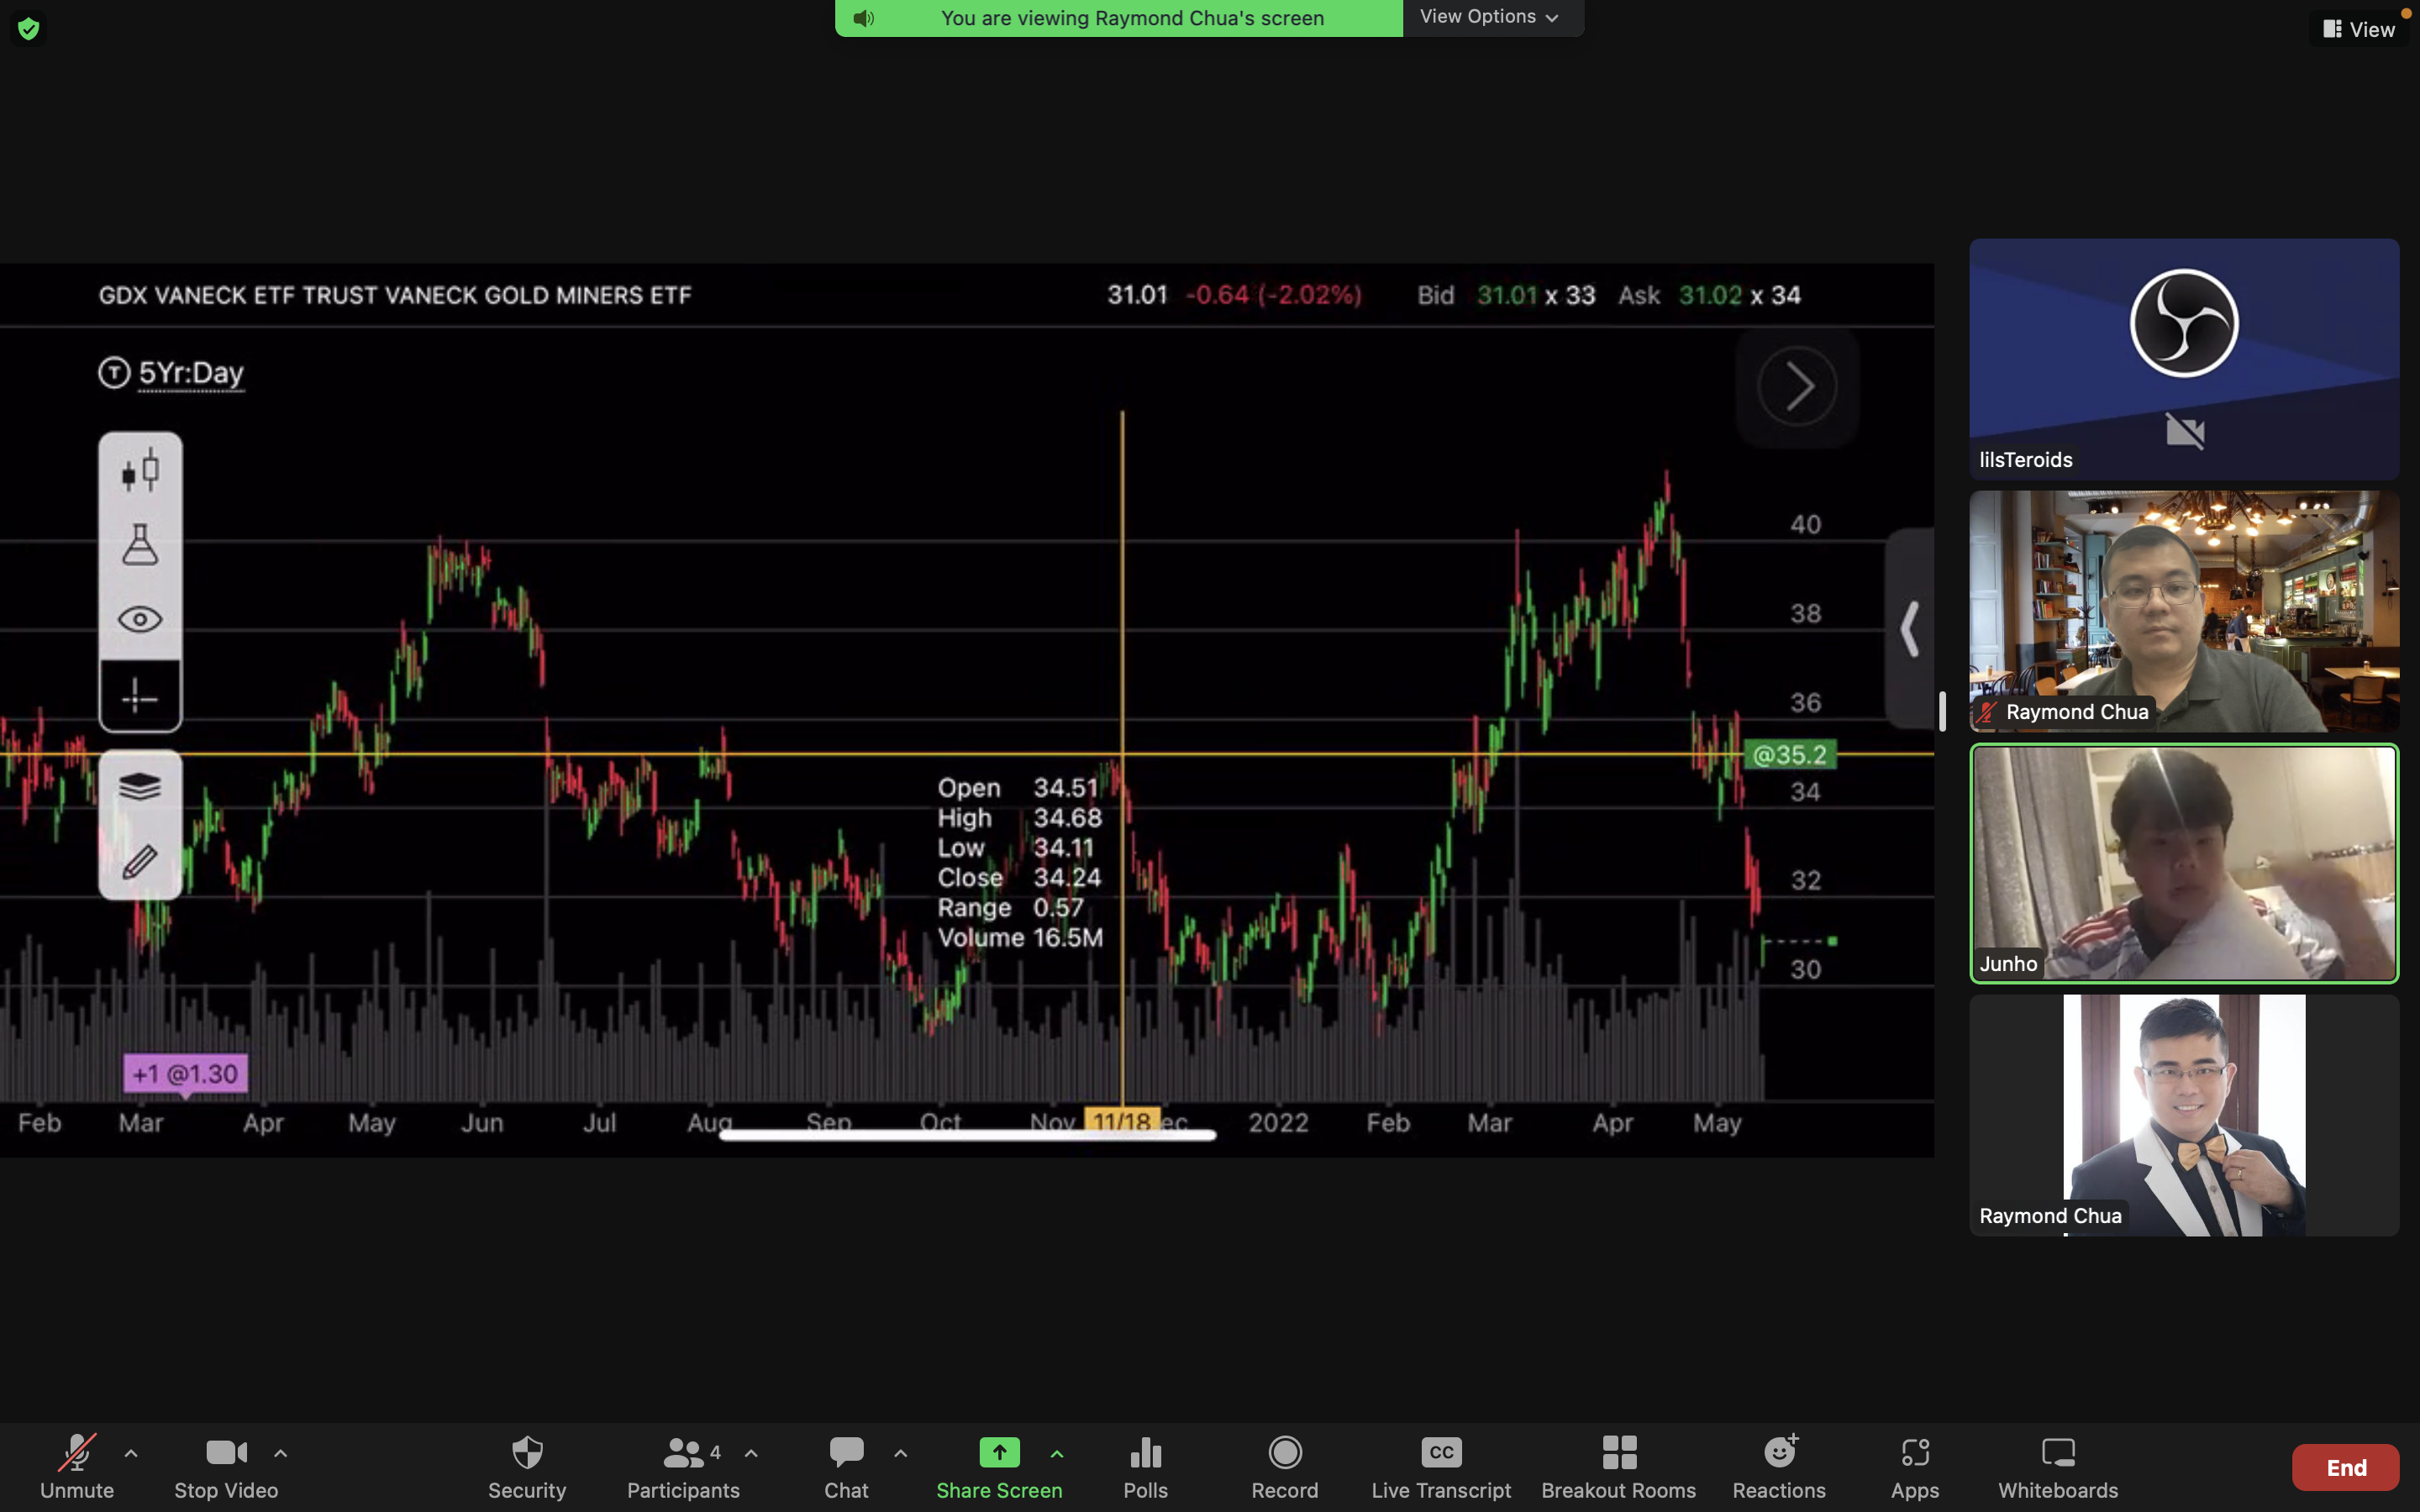
Task: Select Raymond Chua bow-tie profile thumbnail
Action: [2184, 1115]
